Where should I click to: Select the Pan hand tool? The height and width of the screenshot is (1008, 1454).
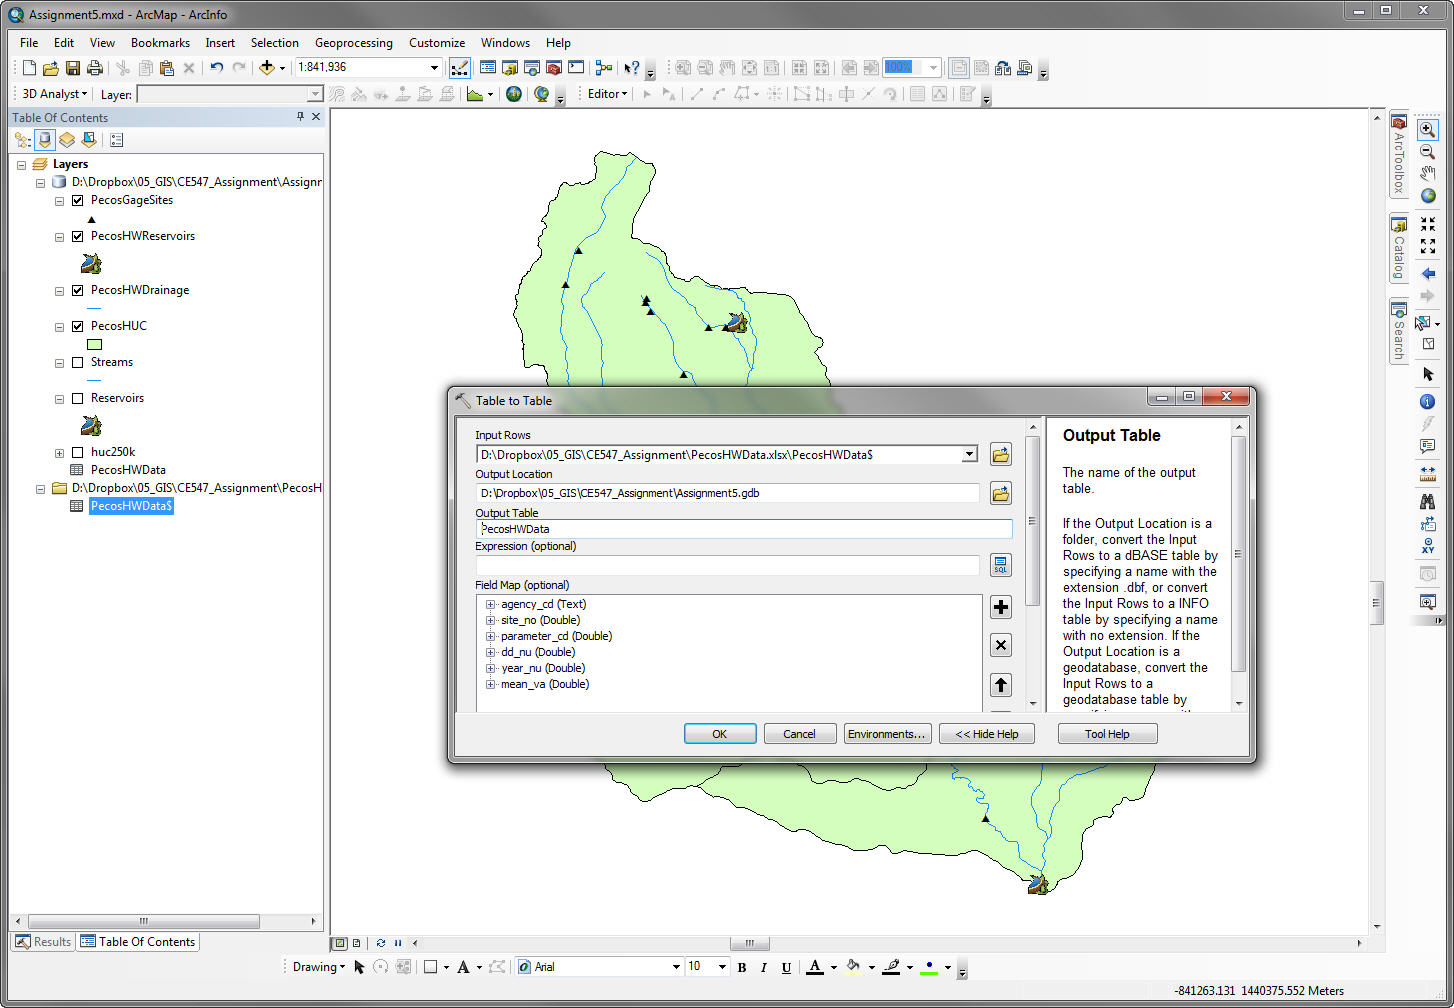(1428, 174)
